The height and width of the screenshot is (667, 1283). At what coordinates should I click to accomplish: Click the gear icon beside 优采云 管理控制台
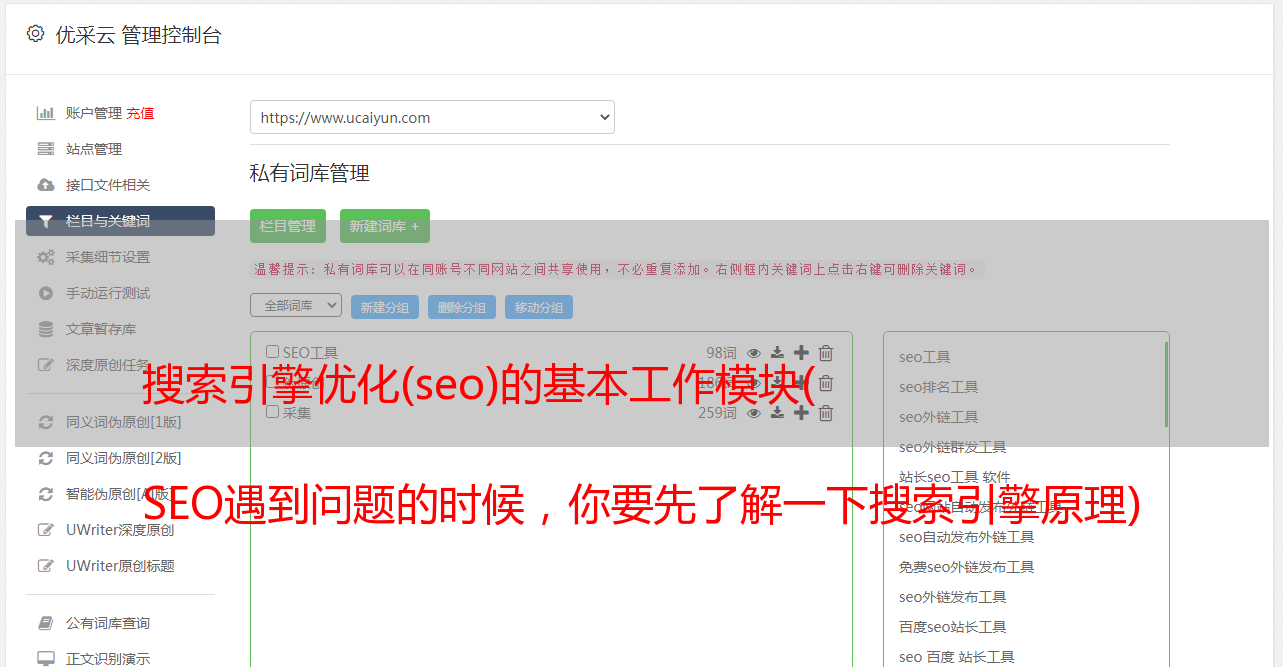[x=36, y=34]
